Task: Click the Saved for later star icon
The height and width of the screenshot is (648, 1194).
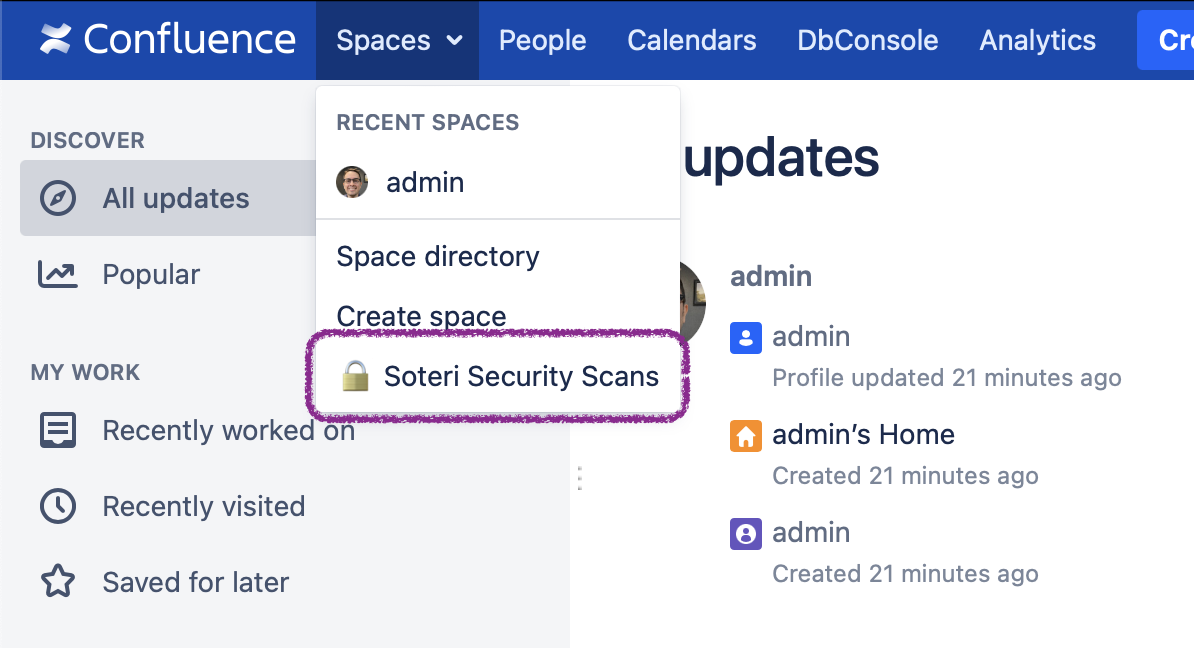Action: (58, 582)
